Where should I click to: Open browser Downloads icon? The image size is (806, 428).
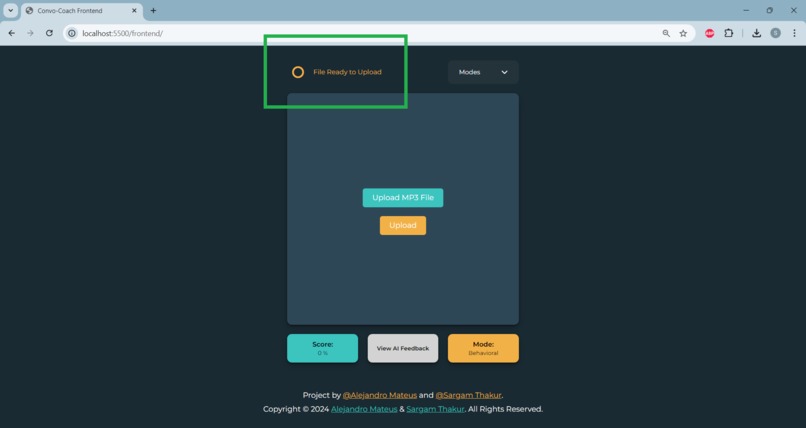coord(756,33)
